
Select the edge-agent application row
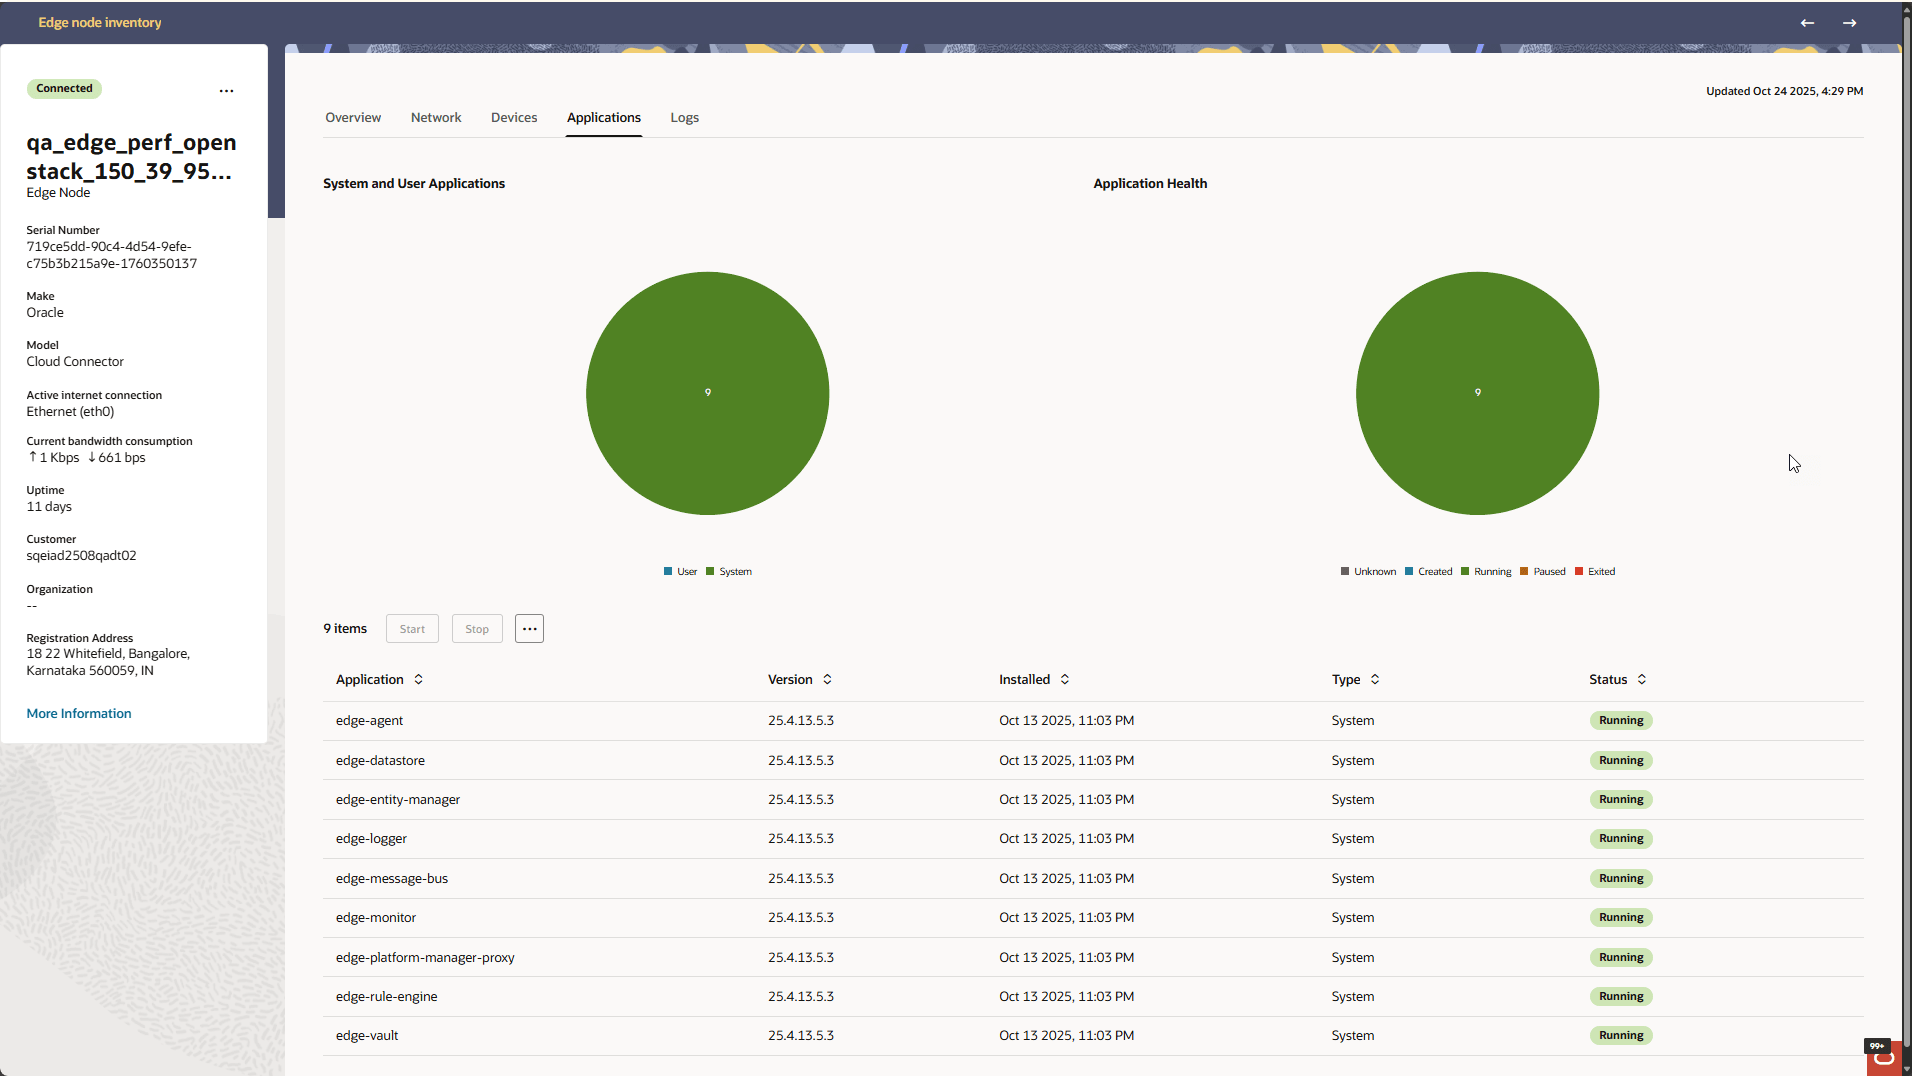pos(369,720)
